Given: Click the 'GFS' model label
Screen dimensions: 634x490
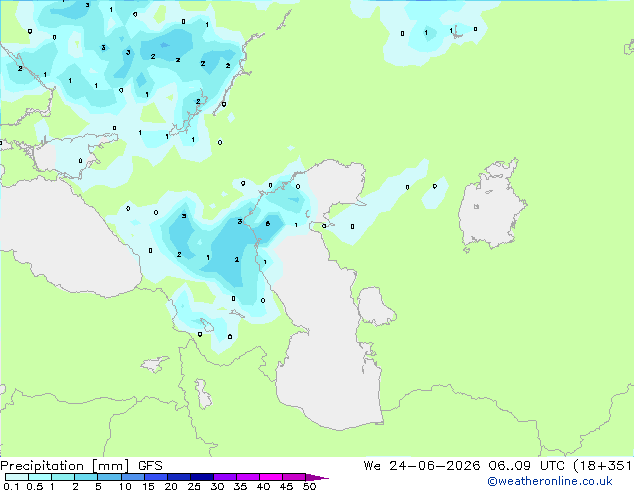Looking at the screenshot, I should click(x=150, y=466).
